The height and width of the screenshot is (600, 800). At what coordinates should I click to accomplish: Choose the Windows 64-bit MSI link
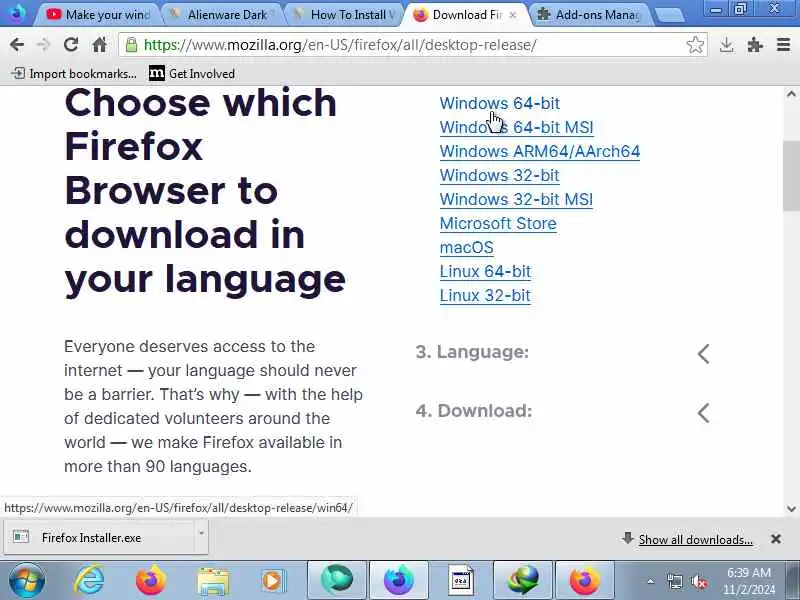point(516,128)
